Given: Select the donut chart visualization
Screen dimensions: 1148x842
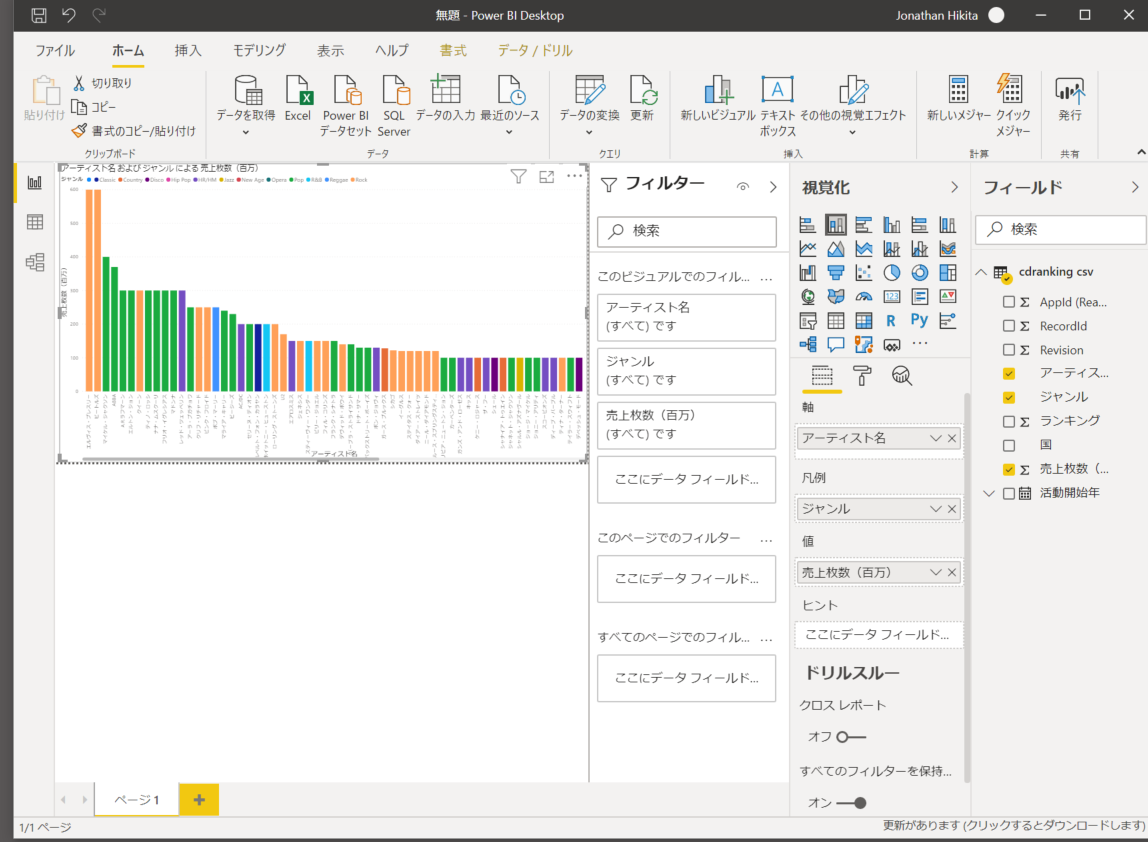Looking at the screenshot, I should click(x=919, y=272).
